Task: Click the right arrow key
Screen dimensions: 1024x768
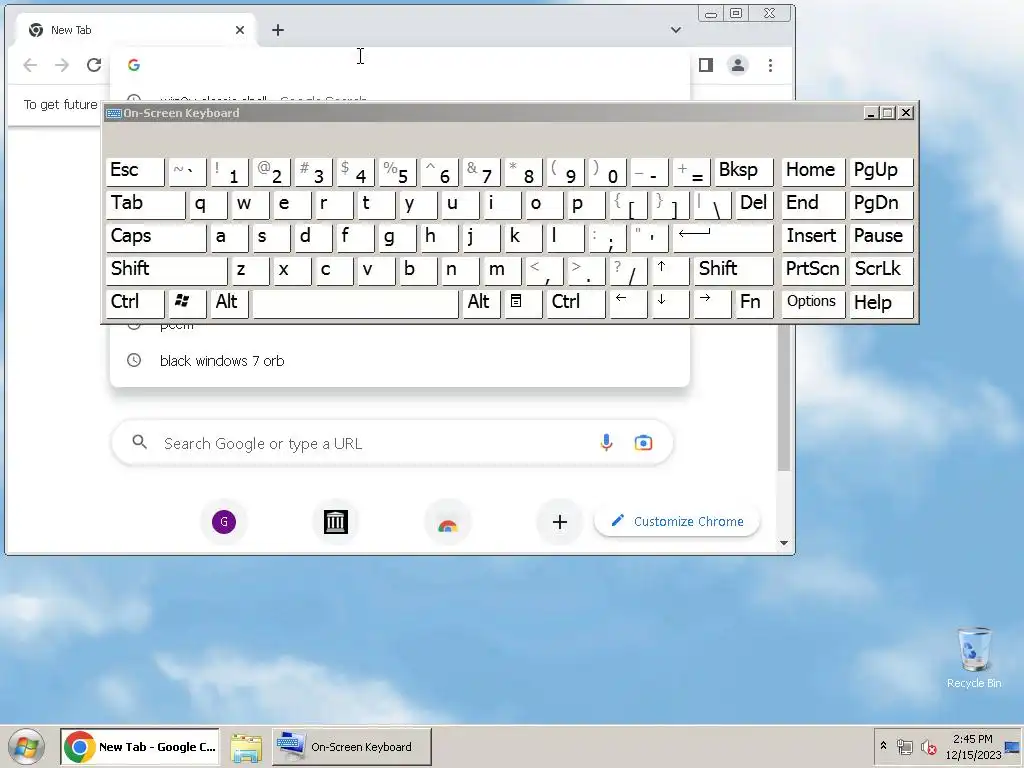Action: coord(712,303)
